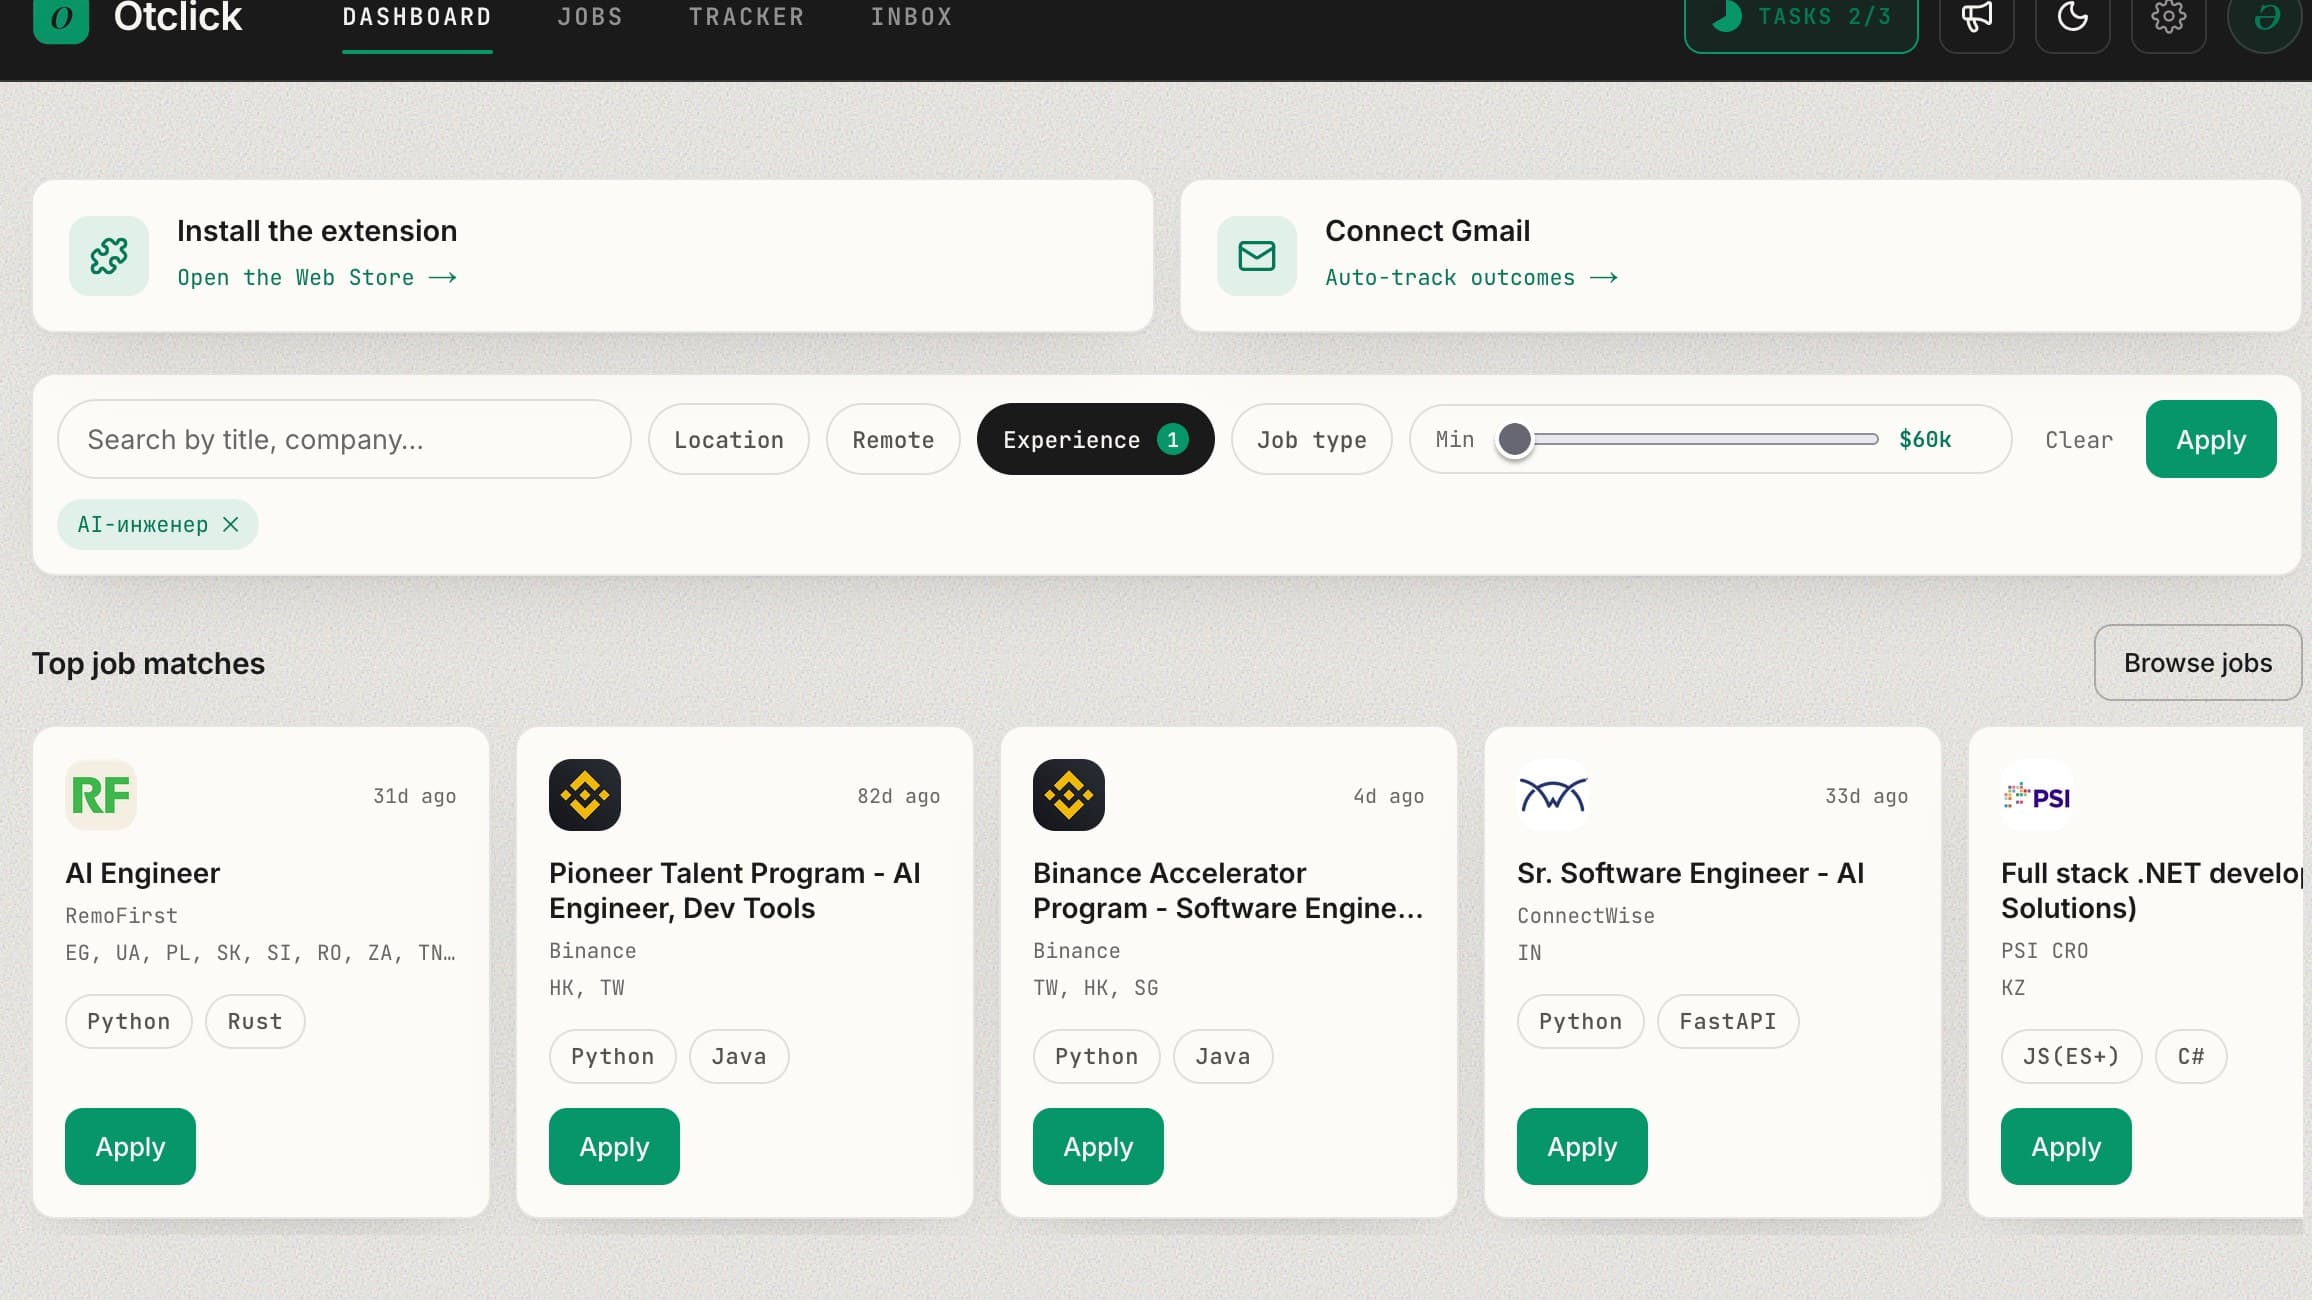This screenshot has width=2312, height=1300.
Task: Open Sr. Software Engineer - AI title
Action: (x=1690, y=873)
